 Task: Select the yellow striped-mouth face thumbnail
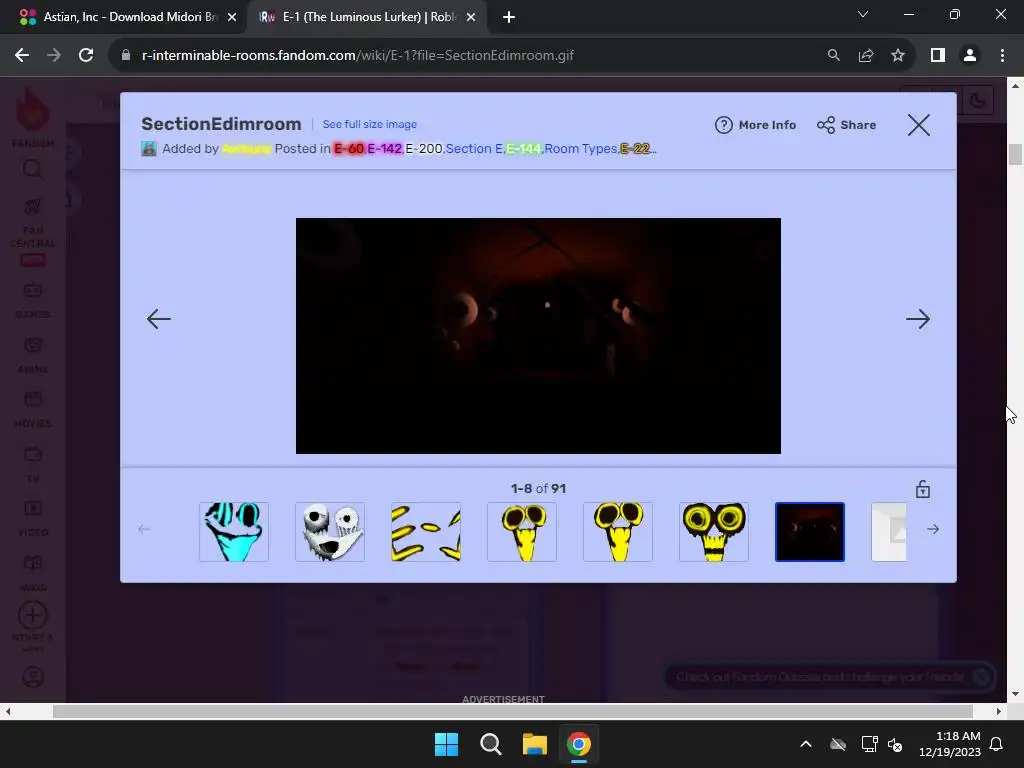coord(714,532)
